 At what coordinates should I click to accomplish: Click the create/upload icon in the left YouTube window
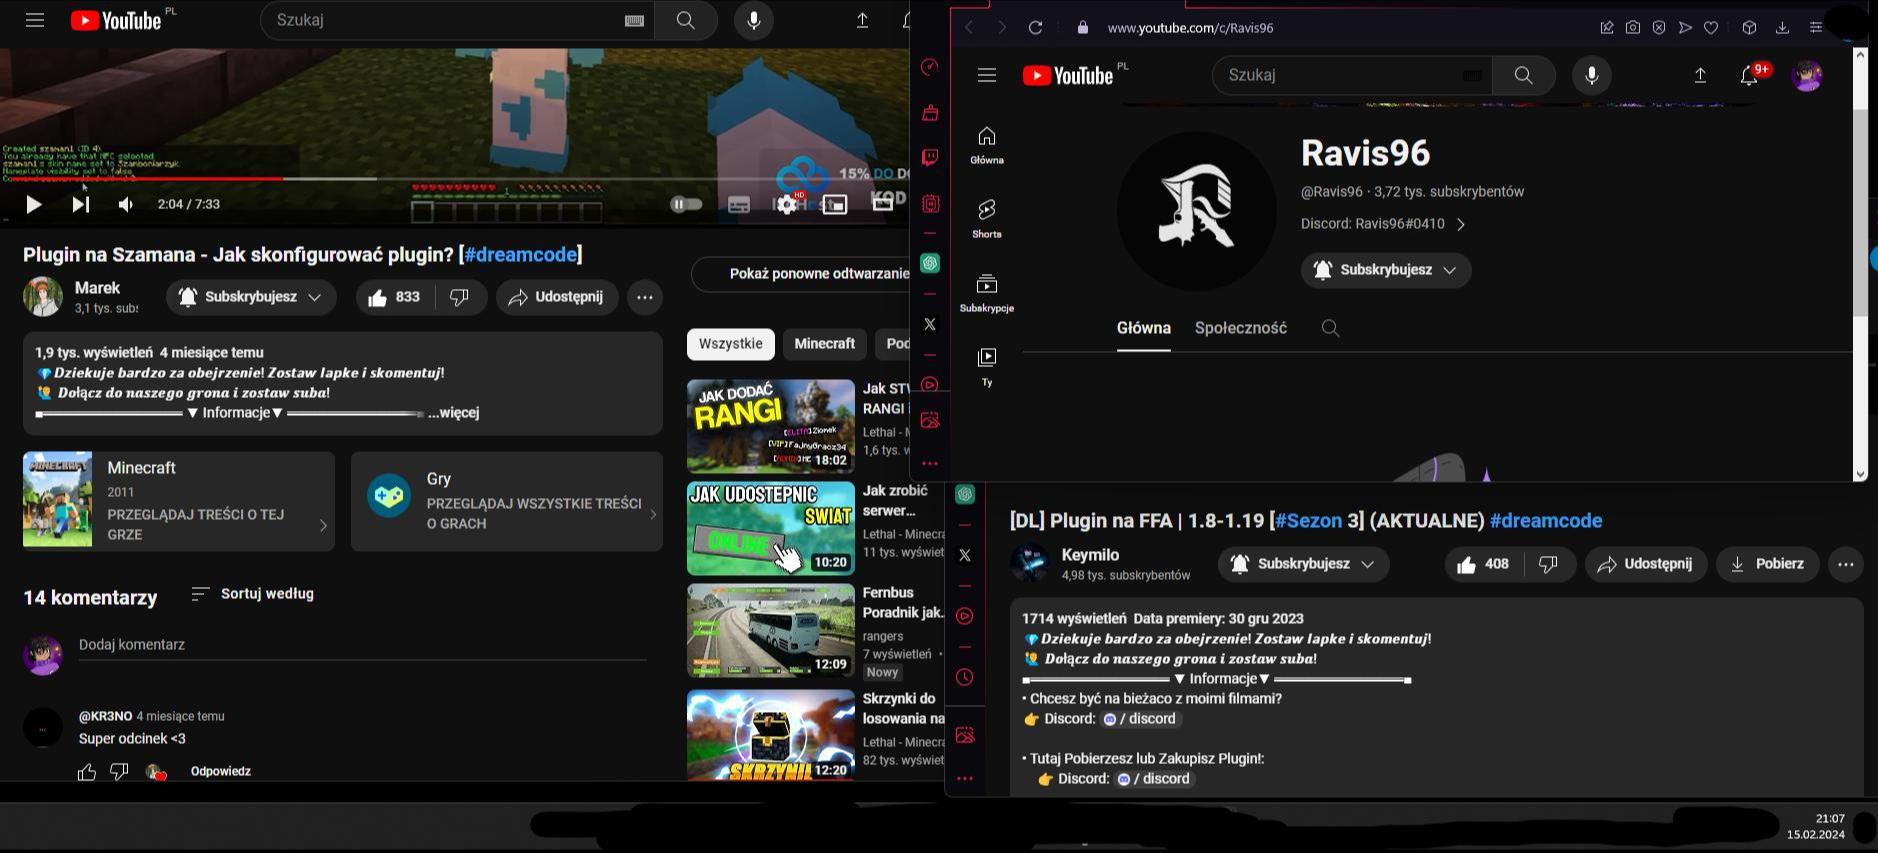click(x=862, y=20)
